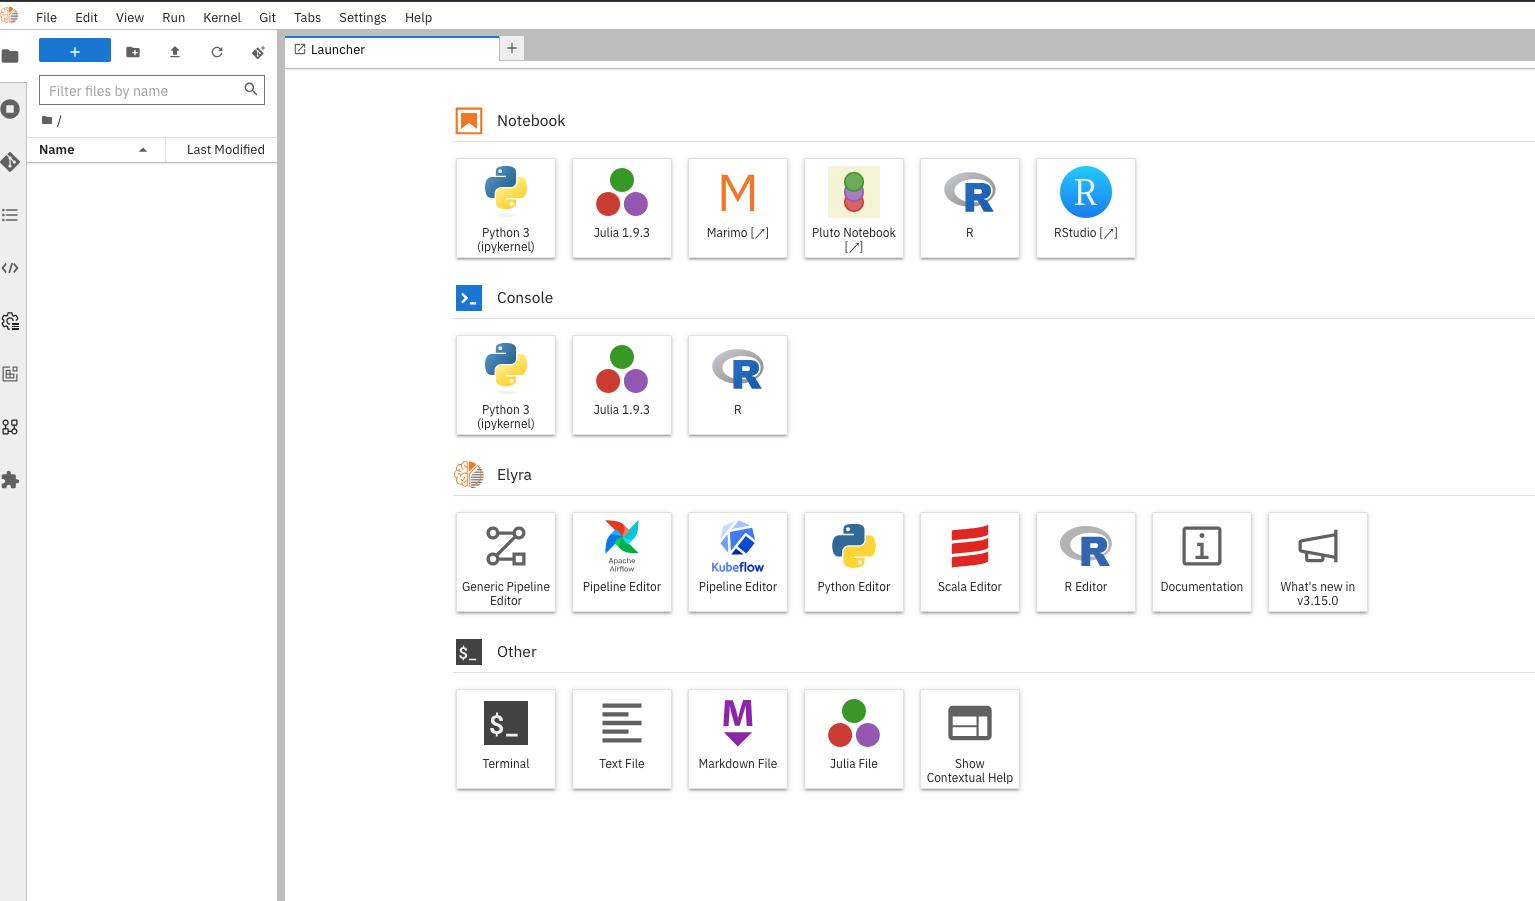Launch a Terminal
Viewport: 1535px width, 901px height.
coord(506,739)
